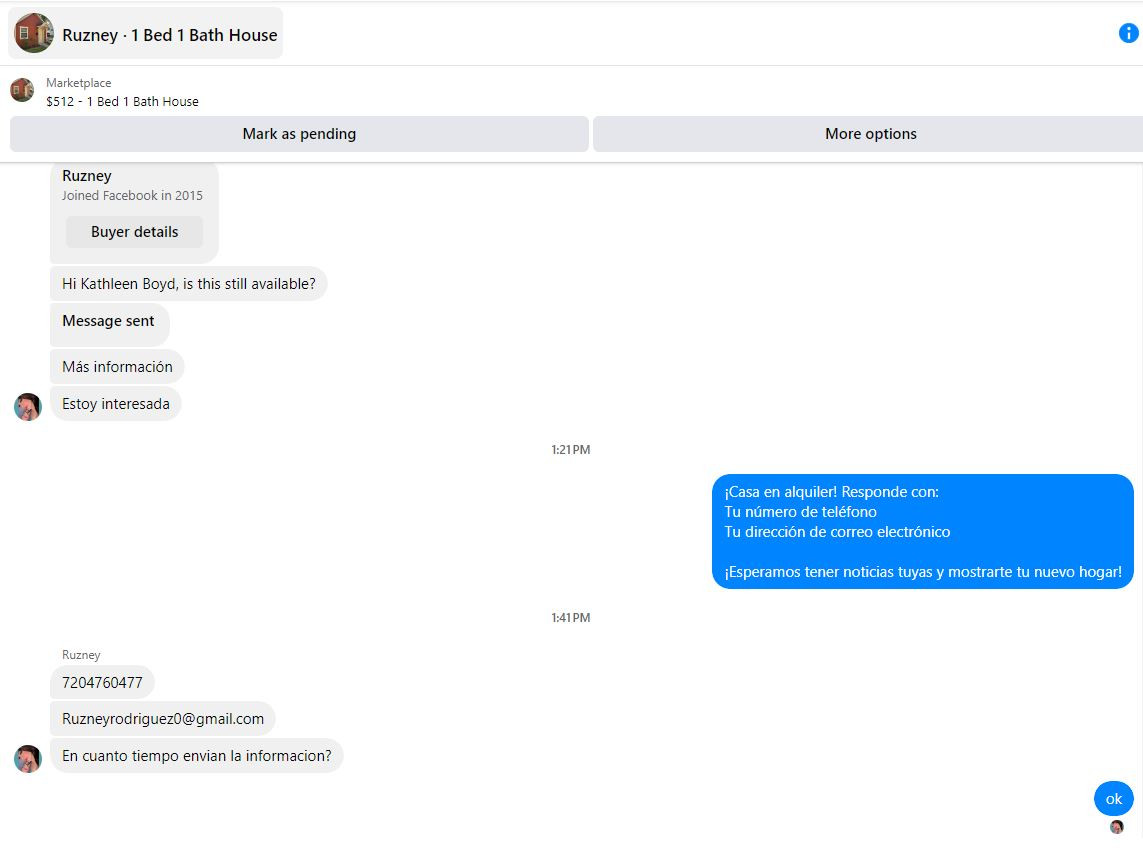Click the 'En cuanto tiempo envian la informacion?' message
This screenshot has width=1143, height=848.
pyautogui.click(x=196, y=755)
